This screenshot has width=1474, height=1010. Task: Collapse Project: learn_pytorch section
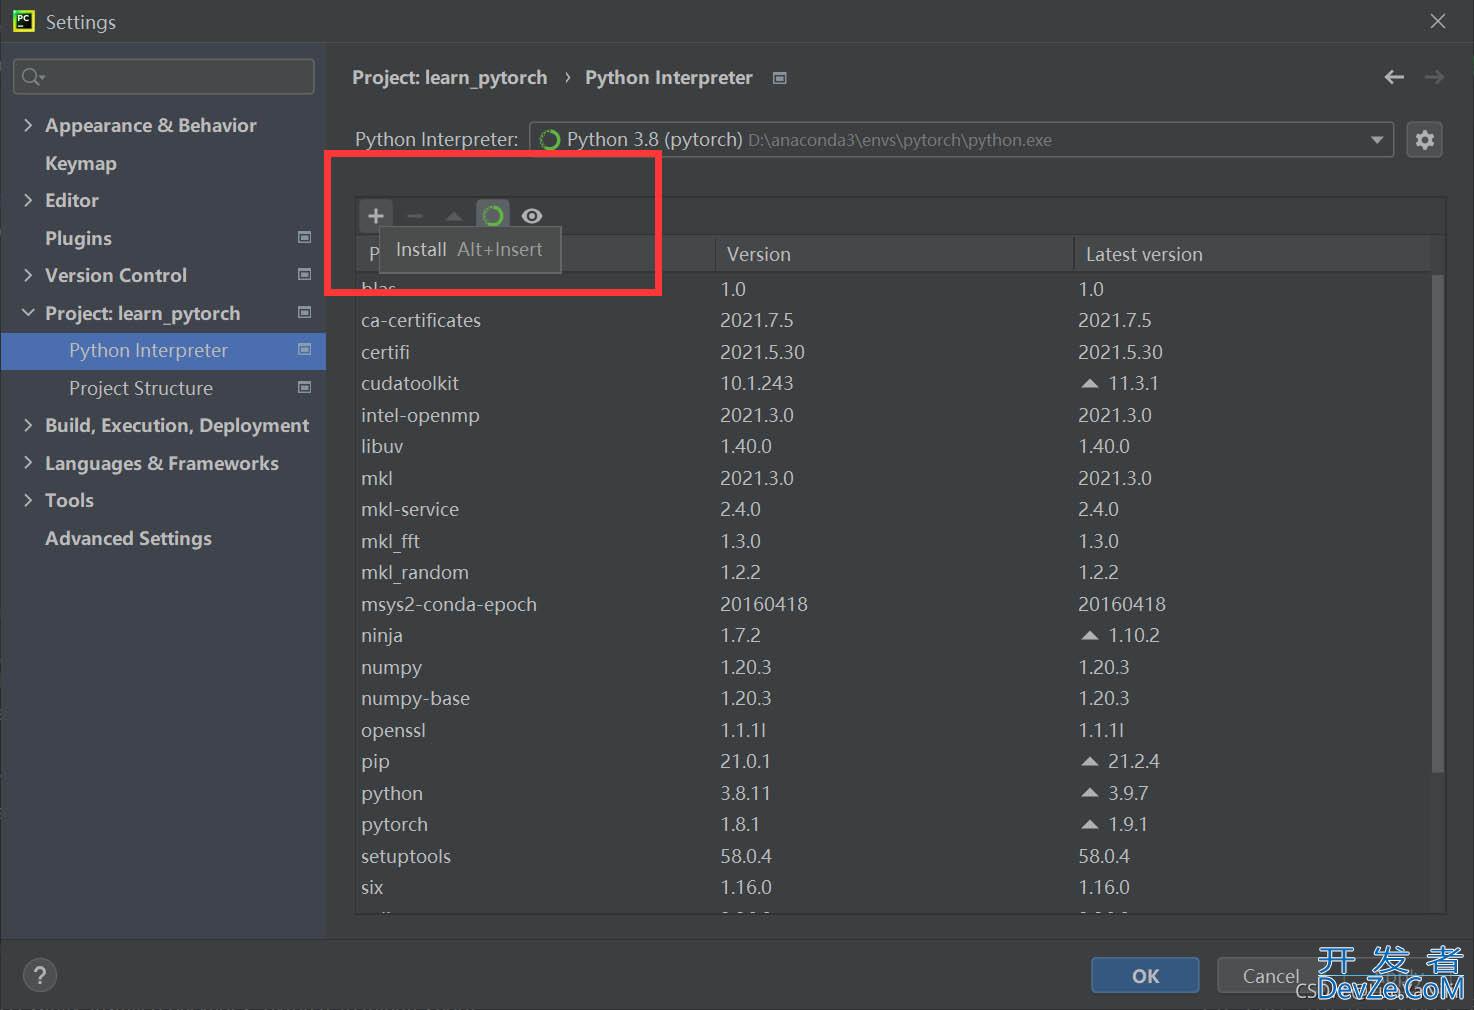(x=28, y=313)
